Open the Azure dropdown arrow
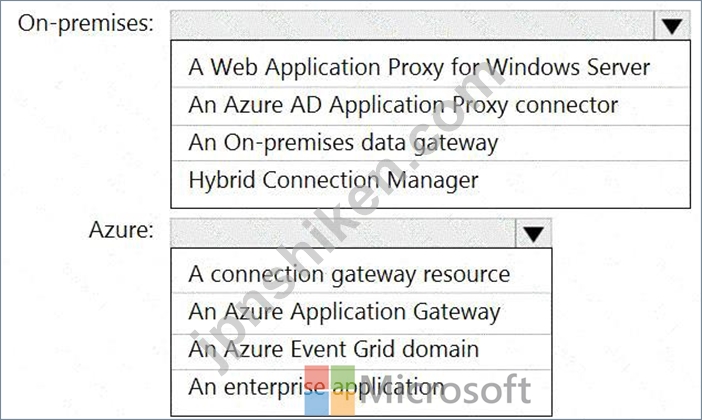The width and height of the screenshot is (702, 420). [x=533, y=233]
